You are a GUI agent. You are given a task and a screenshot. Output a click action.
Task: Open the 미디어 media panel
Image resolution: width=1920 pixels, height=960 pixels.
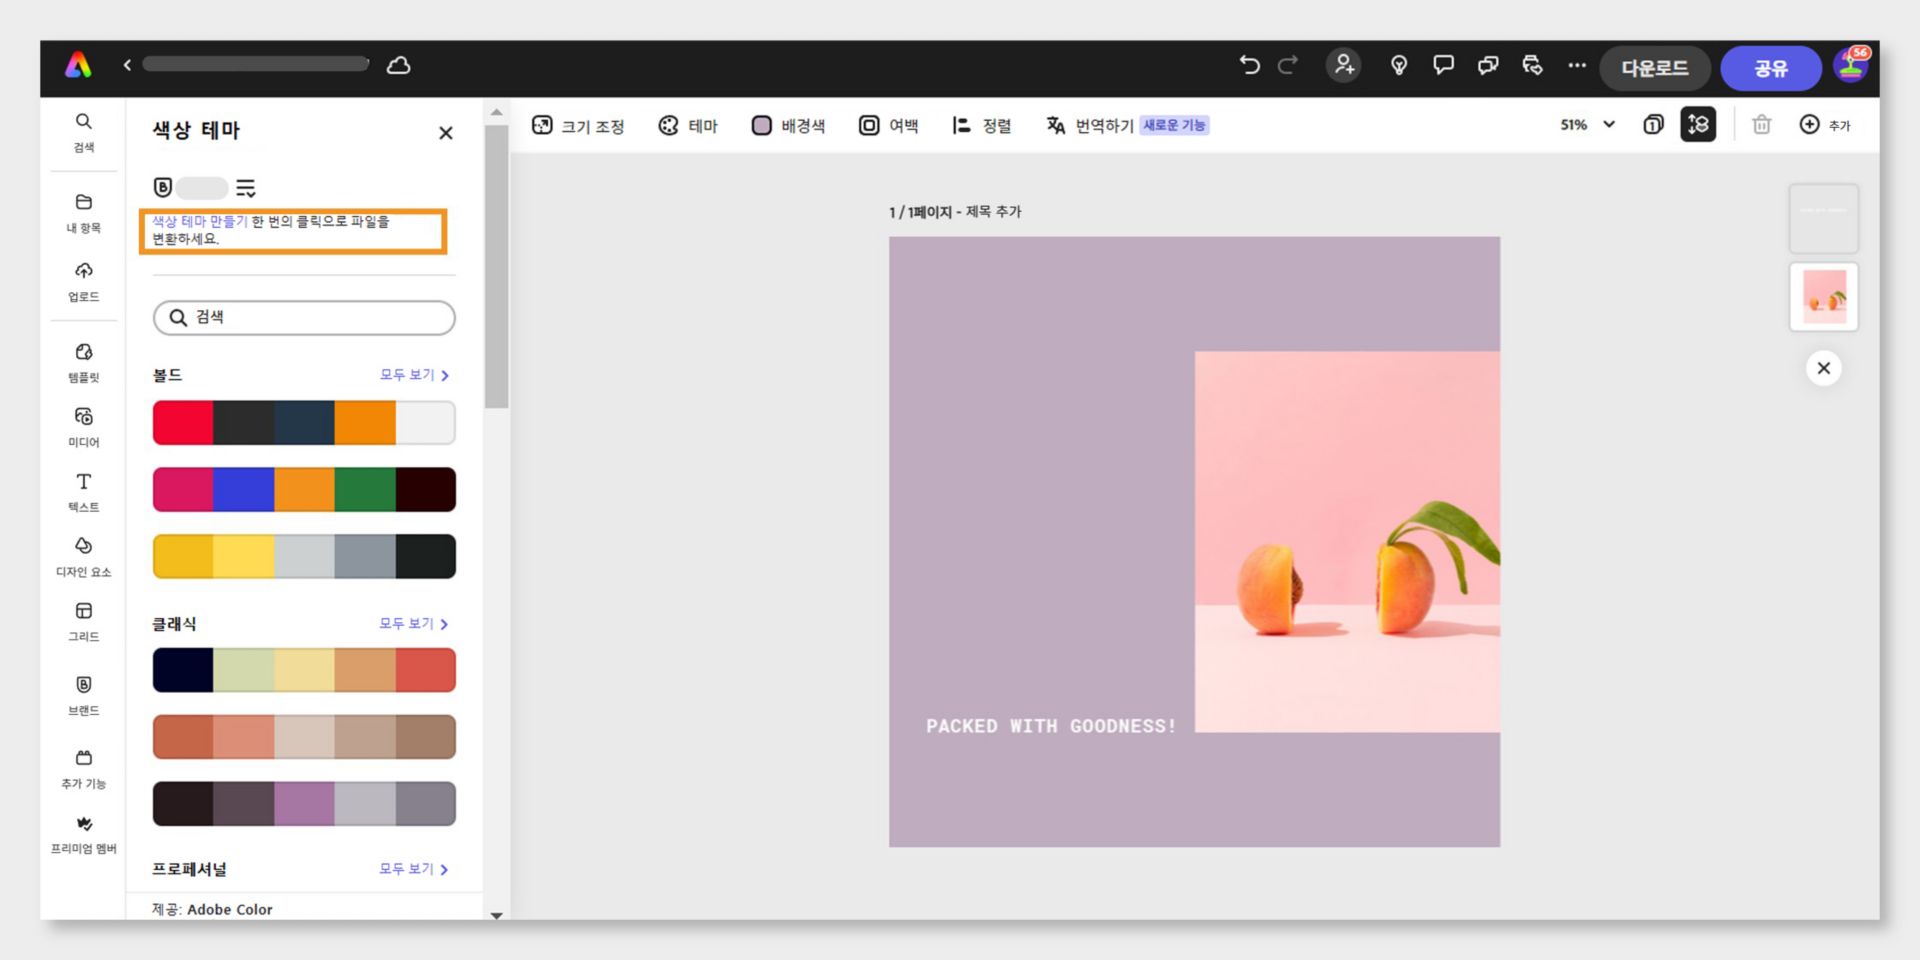tap(84, 427)
